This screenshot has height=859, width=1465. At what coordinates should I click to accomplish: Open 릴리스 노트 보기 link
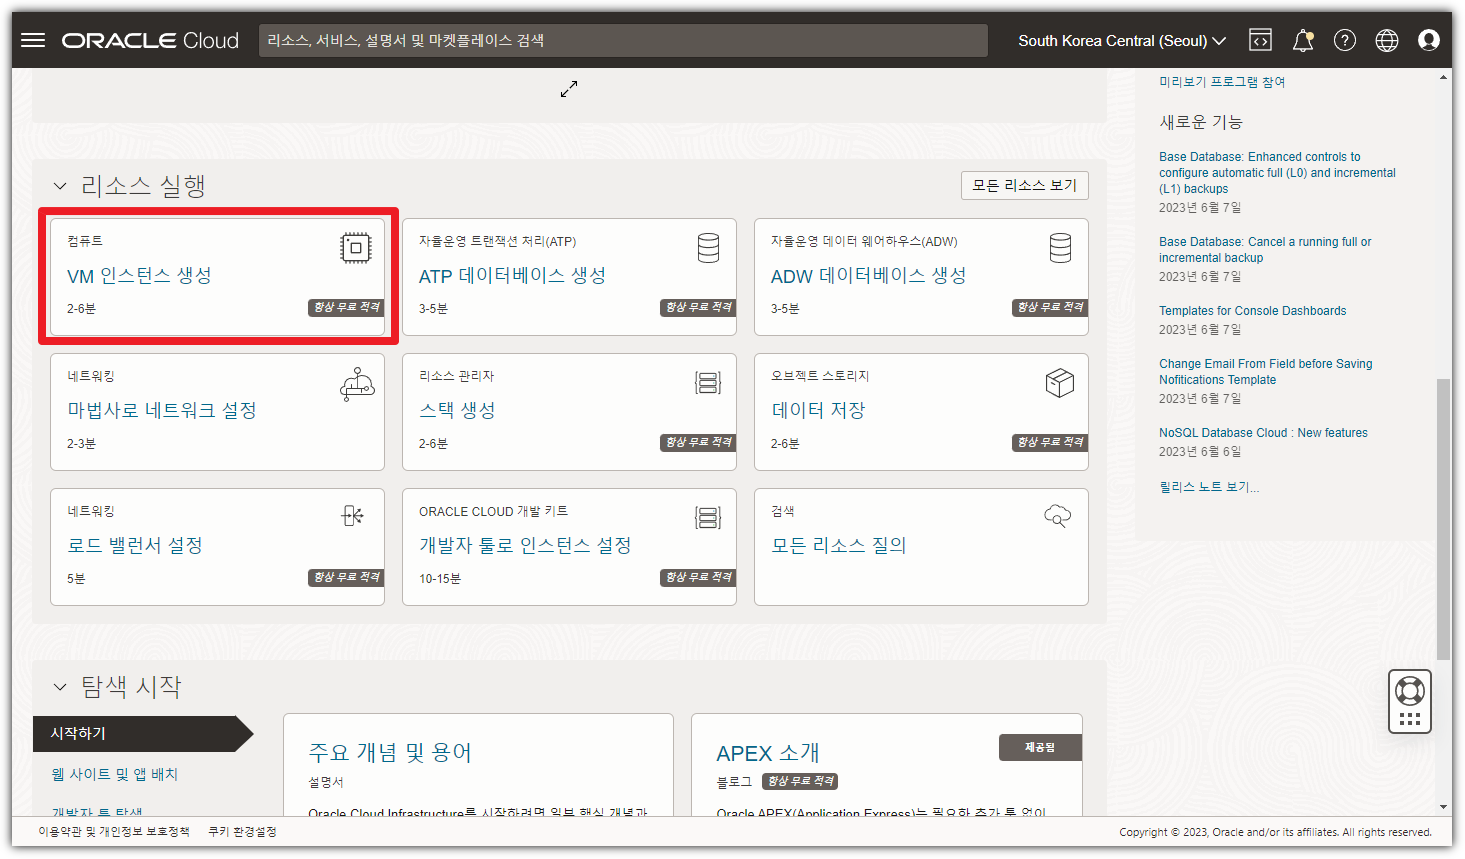[1209, 487]
